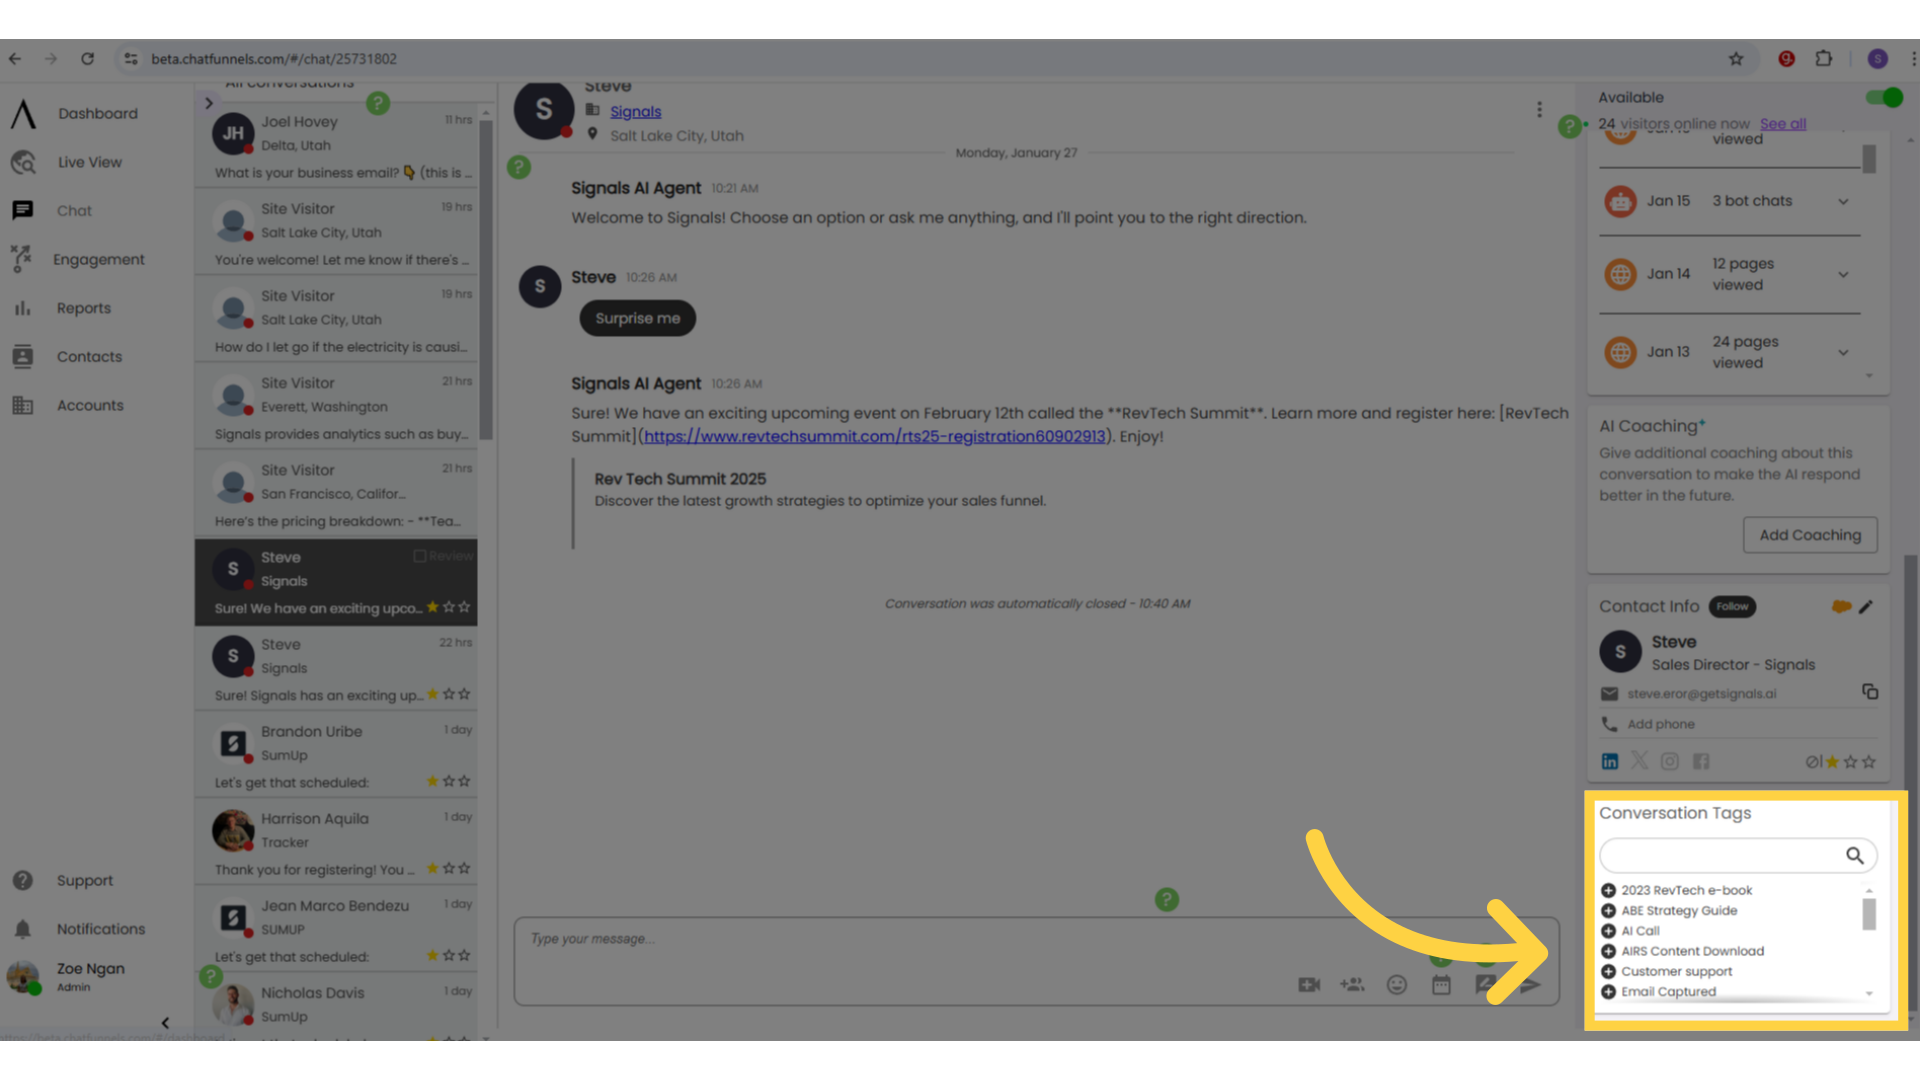This screenshot has width=1920, height=1080.
Task: Toggle the Available status switch
Action: tap(1884, 97)
